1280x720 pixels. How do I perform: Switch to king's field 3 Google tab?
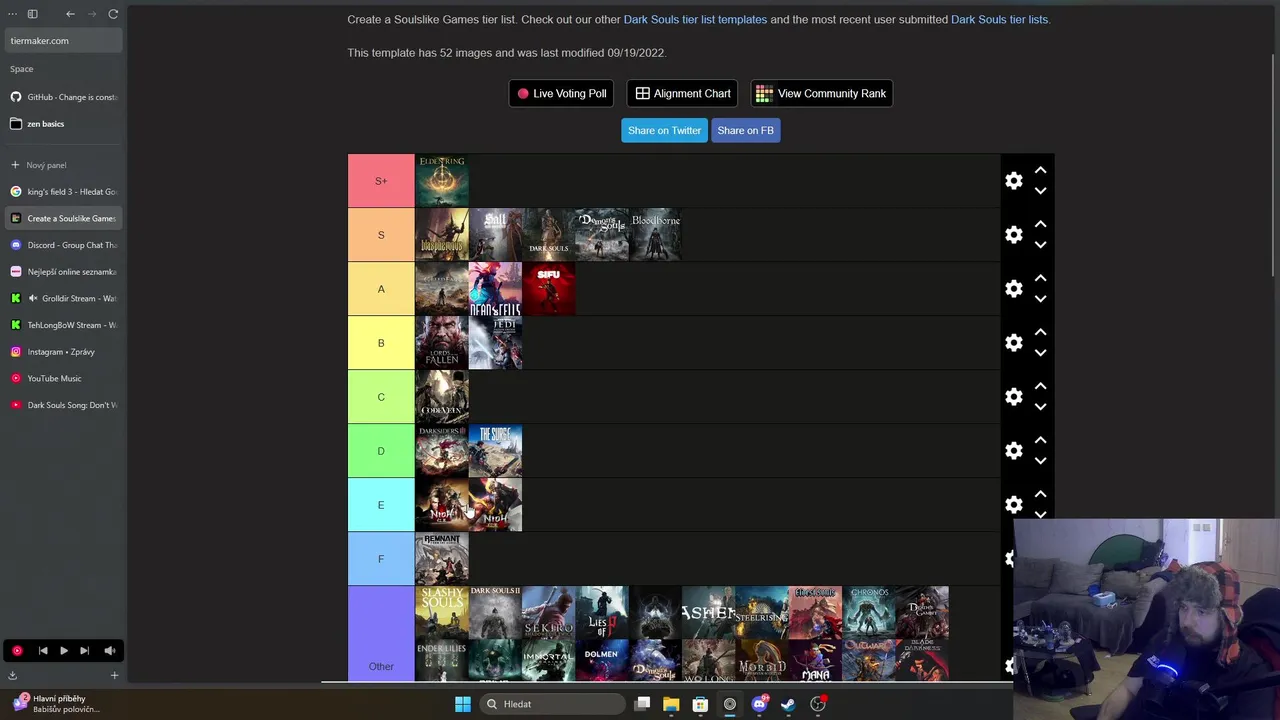coord(63,191)
